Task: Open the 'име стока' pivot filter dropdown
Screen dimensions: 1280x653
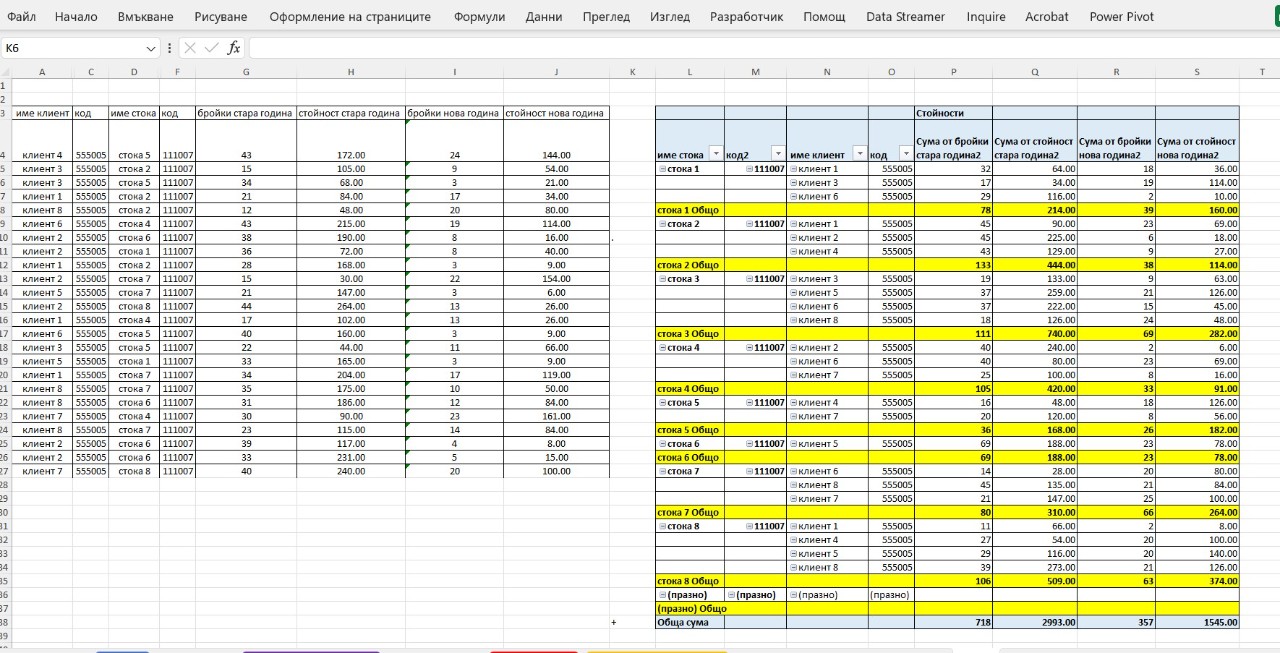Action: point(714,155)
